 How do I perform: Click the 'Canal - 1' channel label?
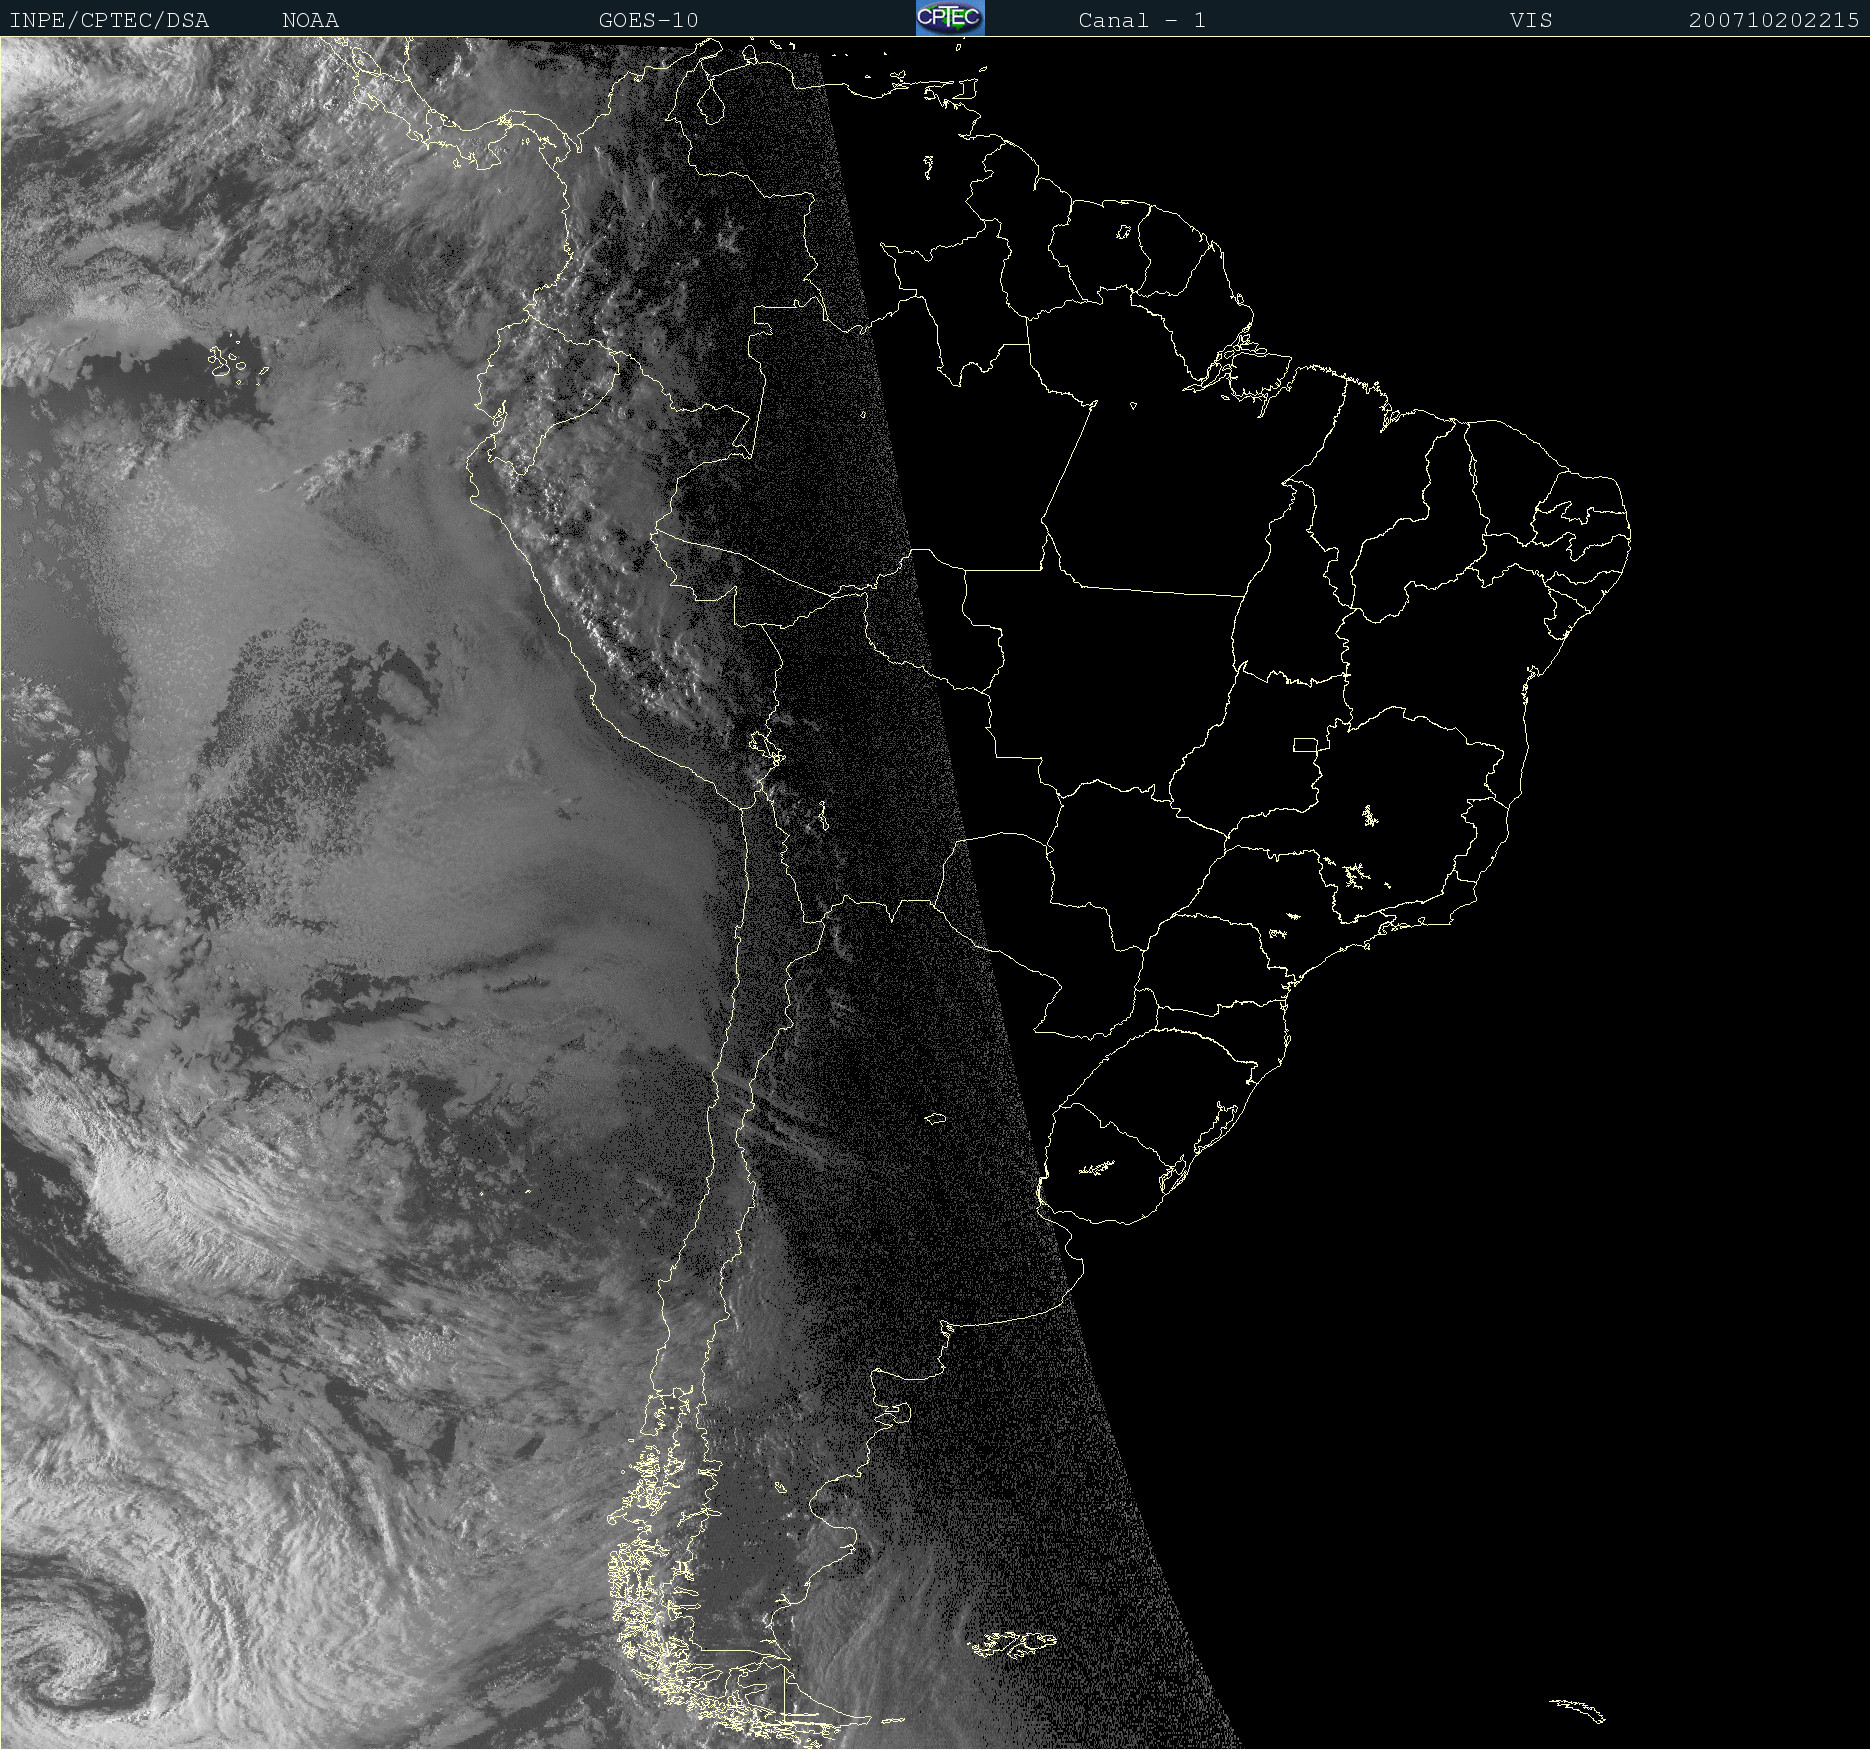[x=1142, y=20]
